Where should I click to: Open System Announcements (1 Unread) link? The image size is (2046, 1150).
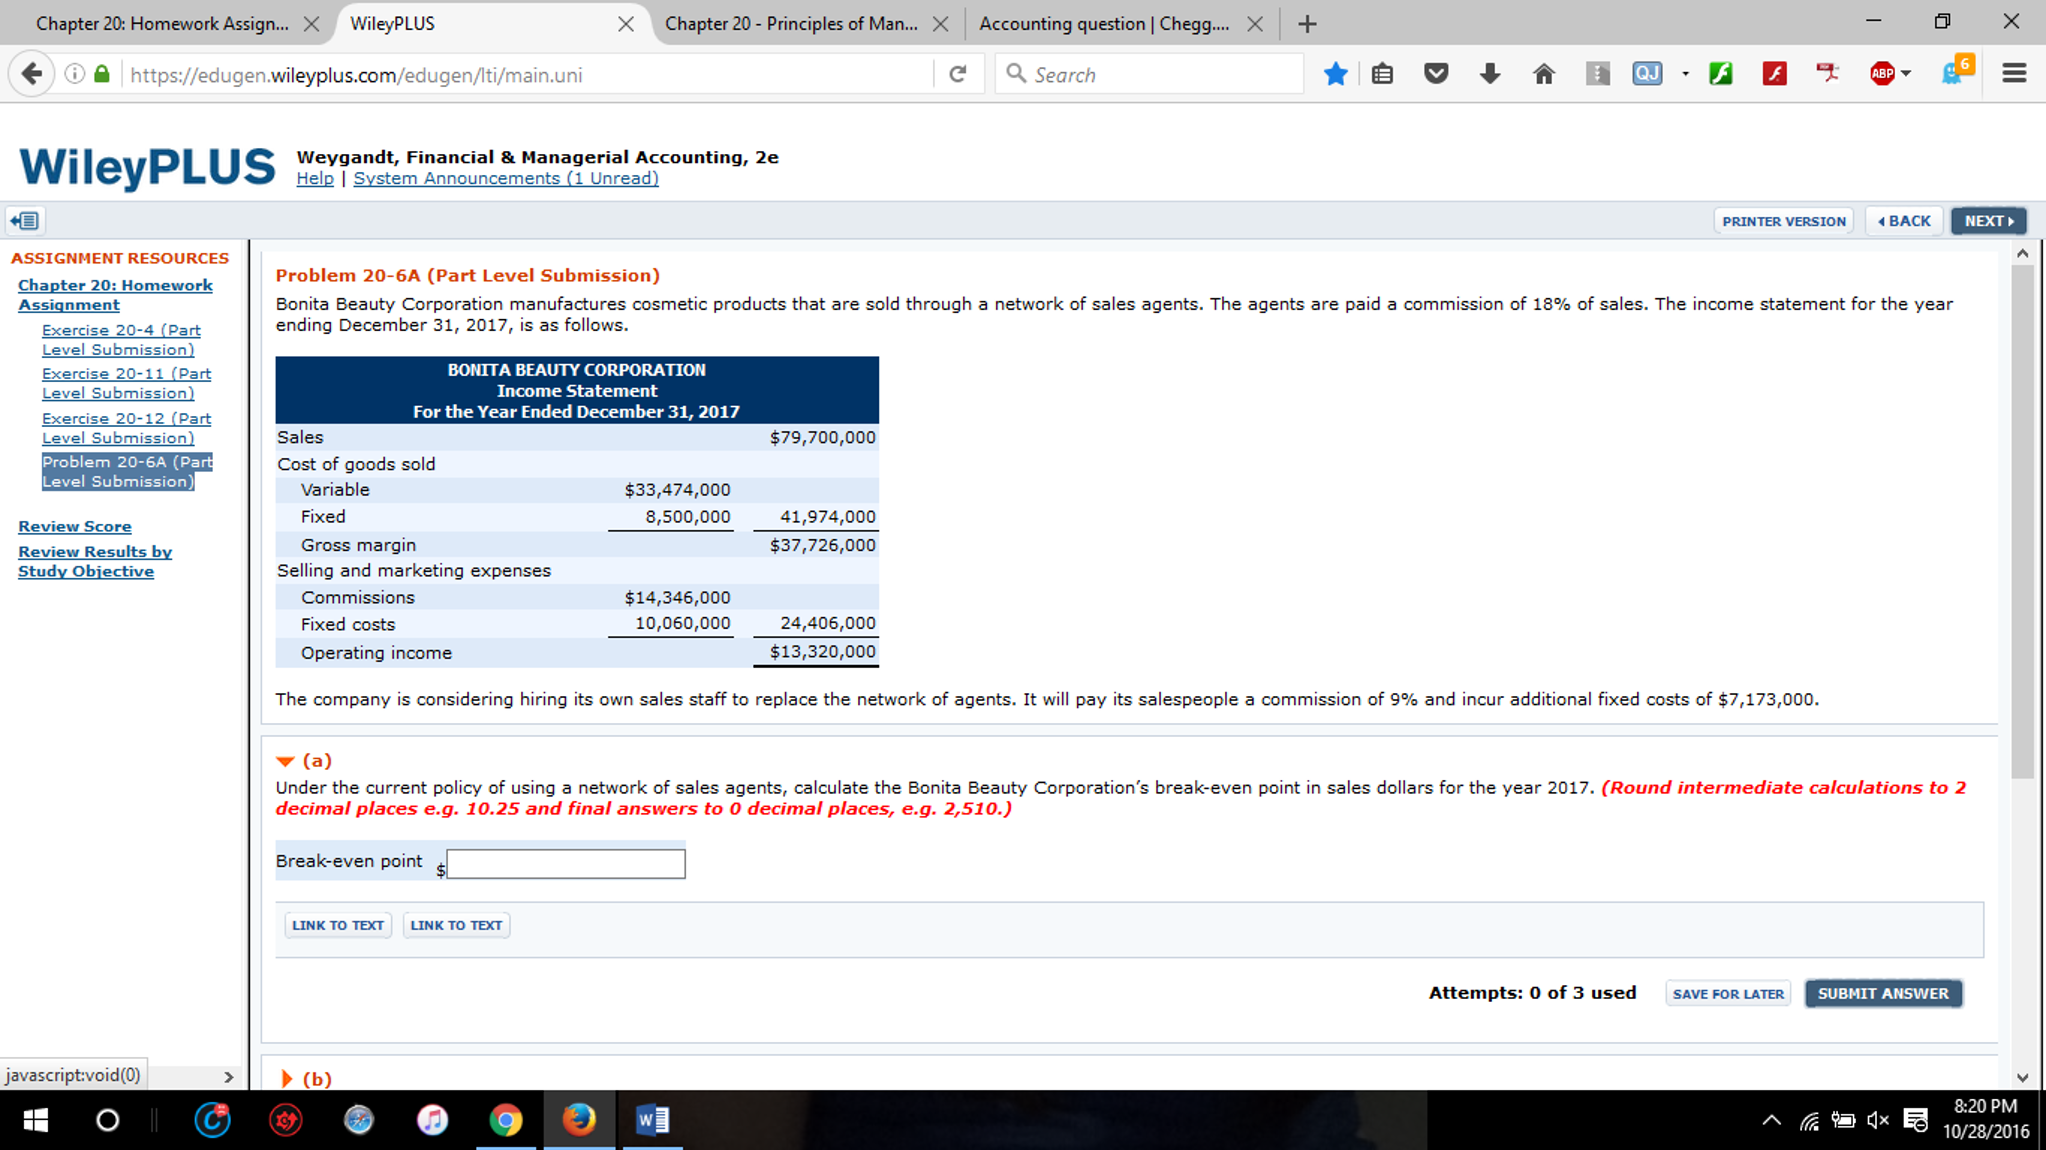pyautogui.click(x=506, y=179)
